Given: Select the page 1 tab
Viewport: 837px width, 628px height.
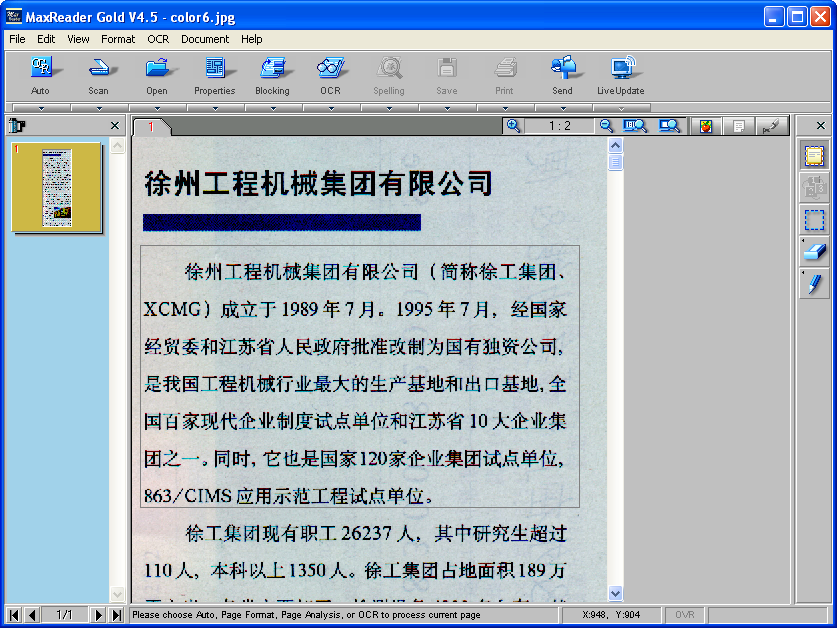Looking at the screenshot, I should [x=152, y=127].
